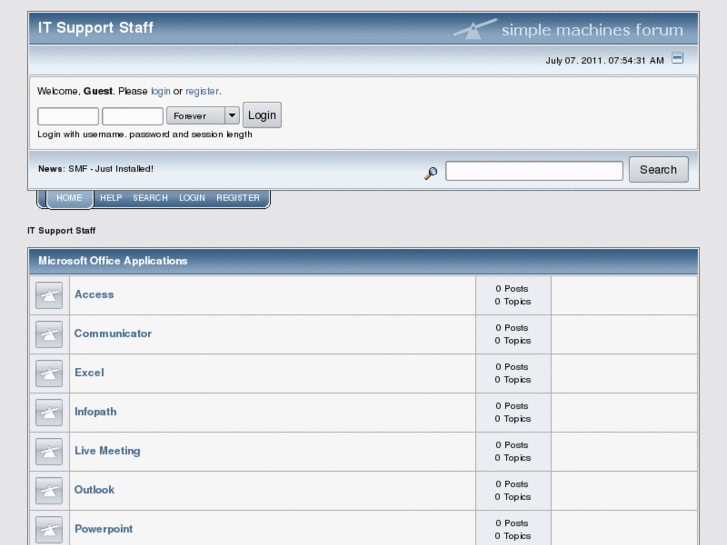Click the Communicator row 0 Posts text
This screenshot has width=727, height=545.
pos(512,327)
